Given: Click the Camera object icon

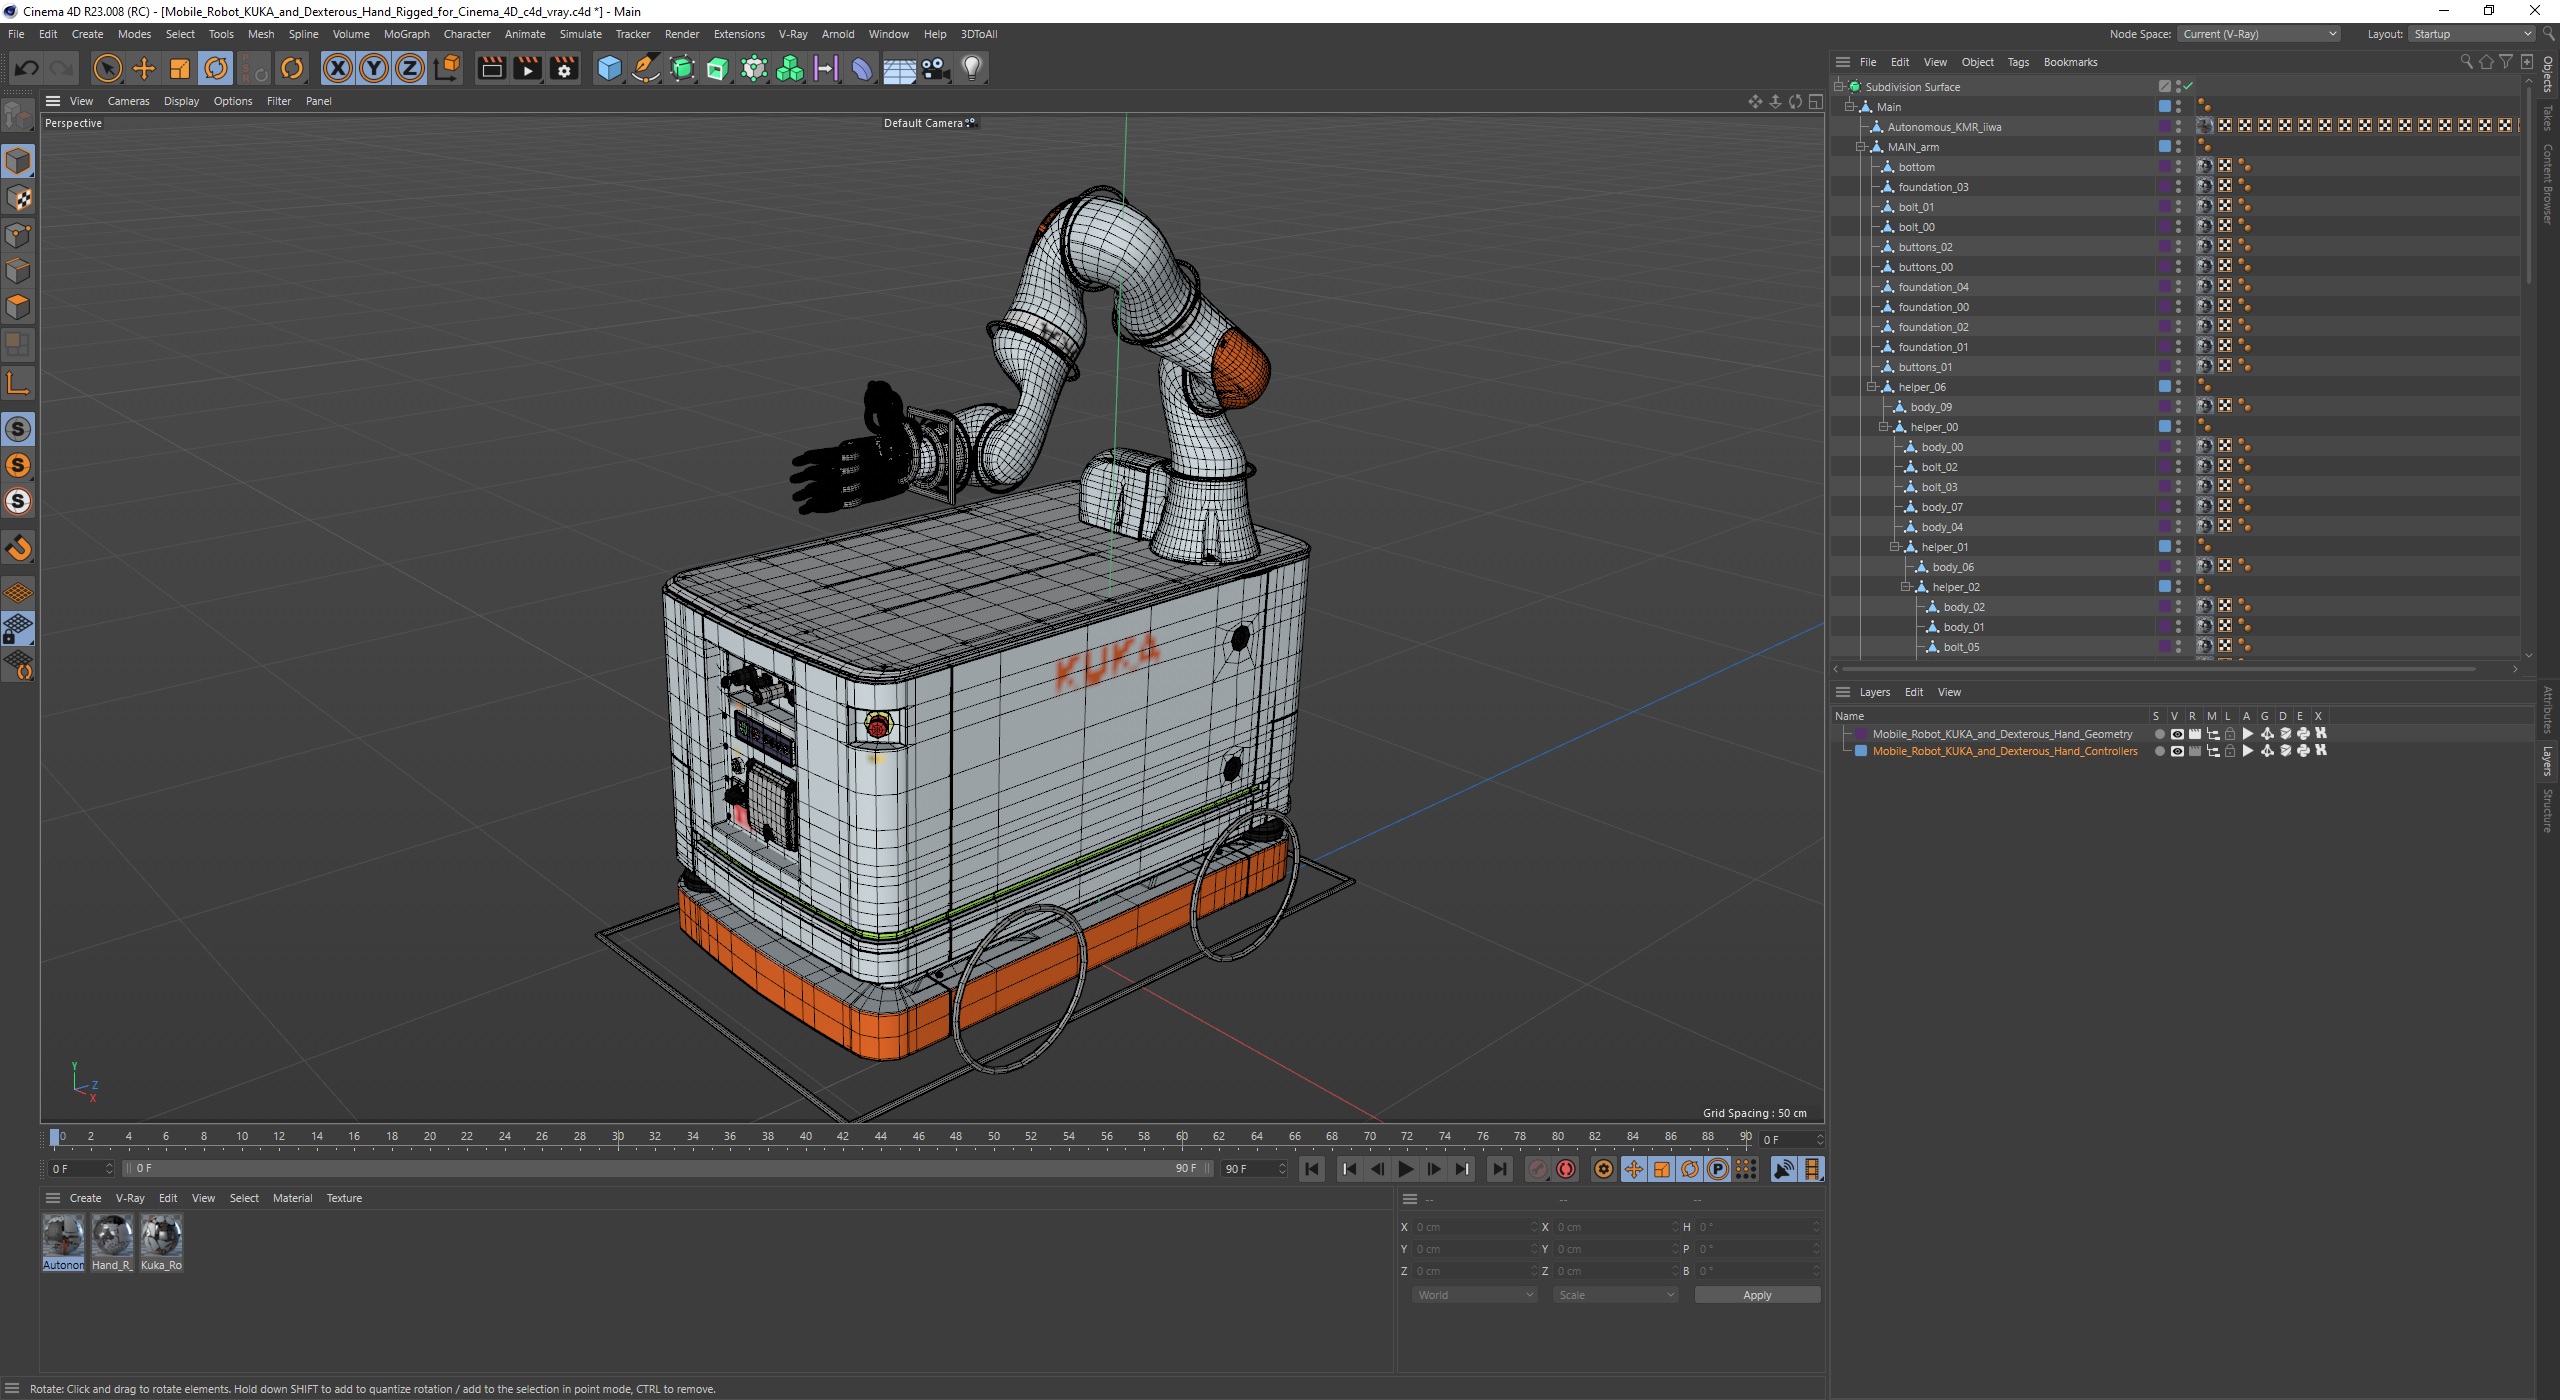Looking at the screenshot, I should pyautogui.click(x=935, y=68).
